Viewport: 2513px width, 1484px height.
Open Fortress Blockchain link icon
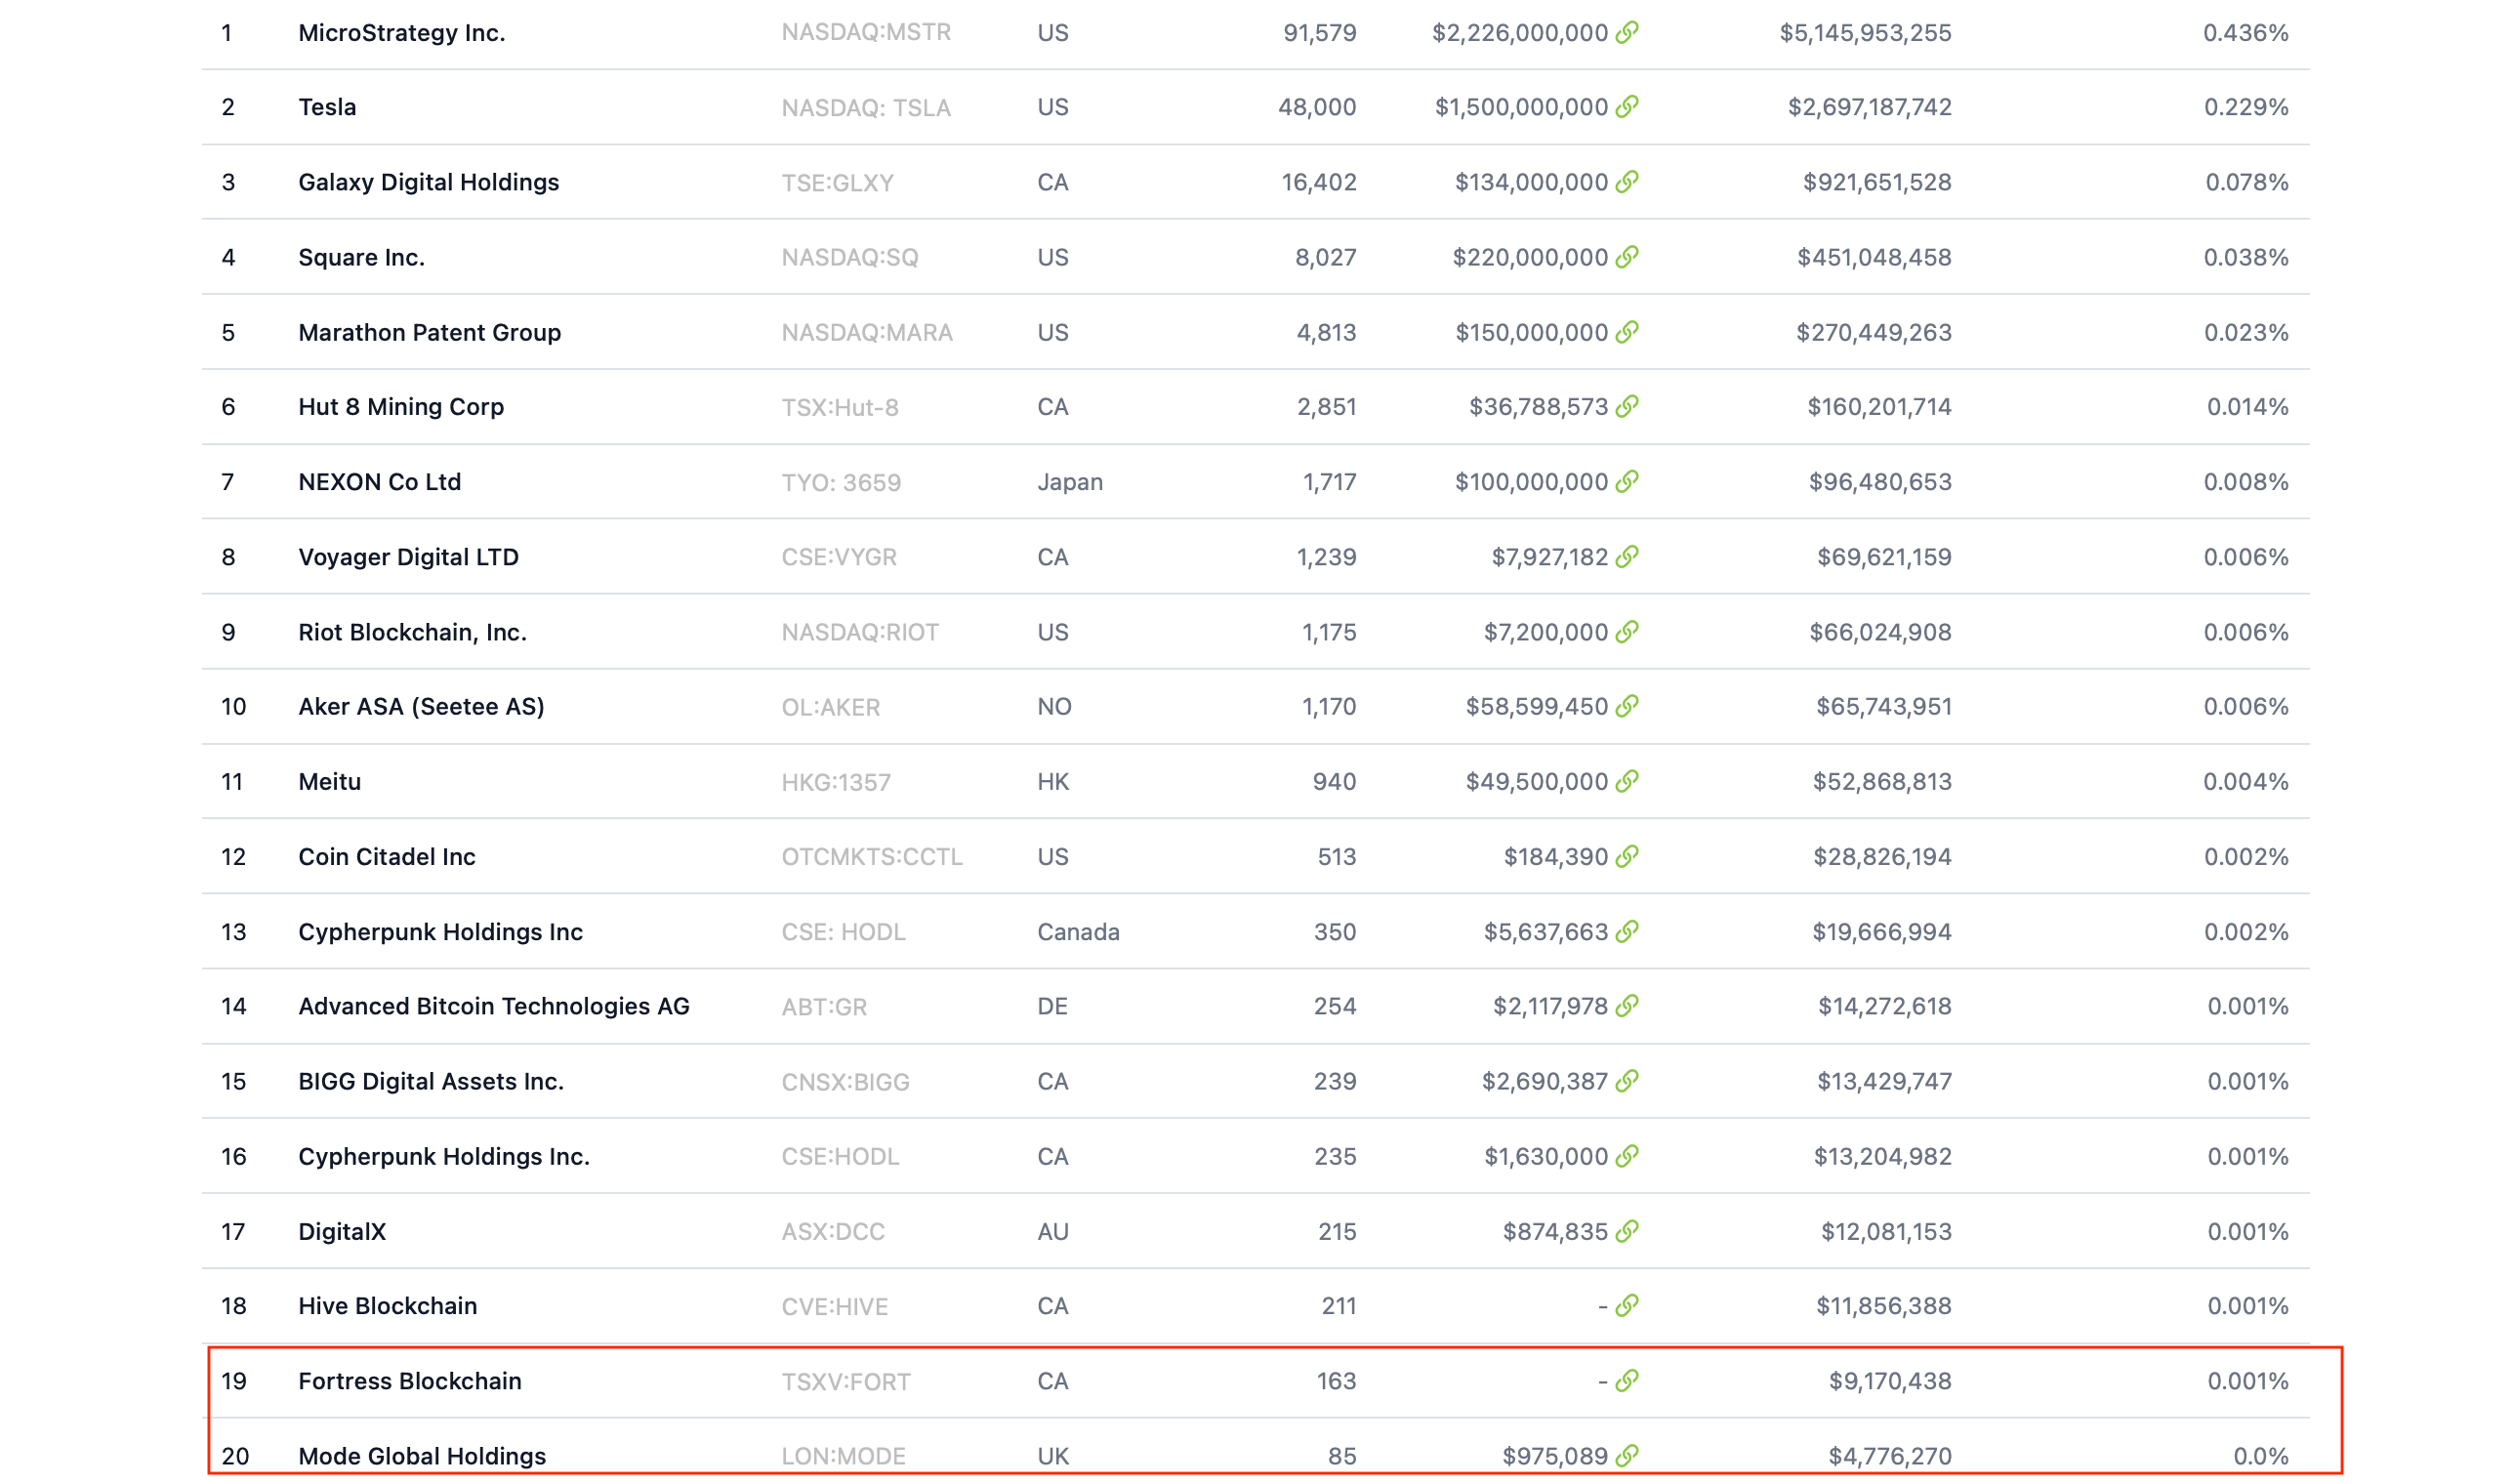[1627, 1381]
